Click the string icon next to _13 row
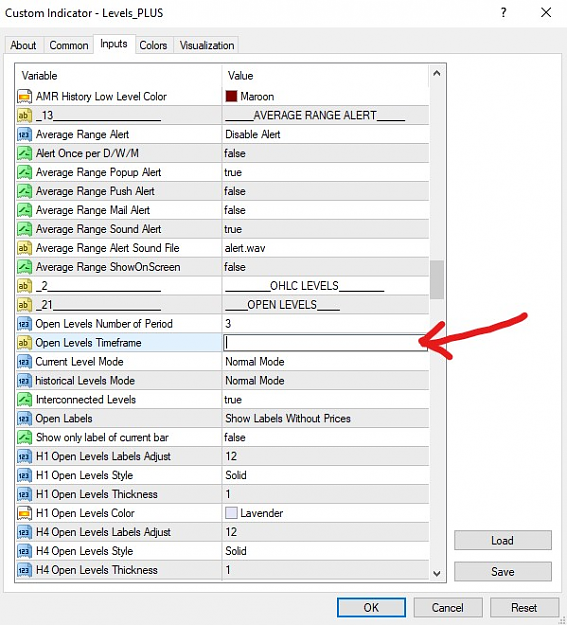 pyautogui.click(x=24, y=116)
